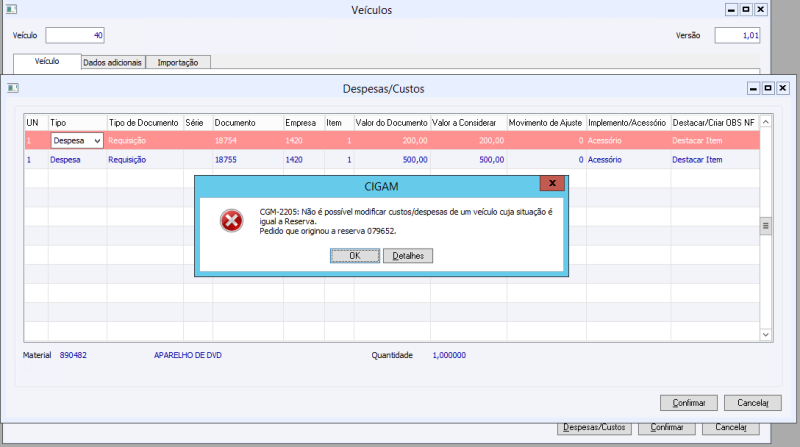Click the grid scroll-up arrow

[x=765, y=122]
